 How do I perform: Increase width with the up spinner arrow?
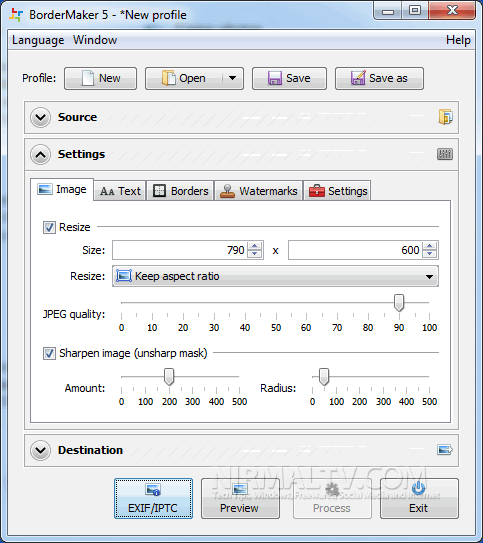255,246
